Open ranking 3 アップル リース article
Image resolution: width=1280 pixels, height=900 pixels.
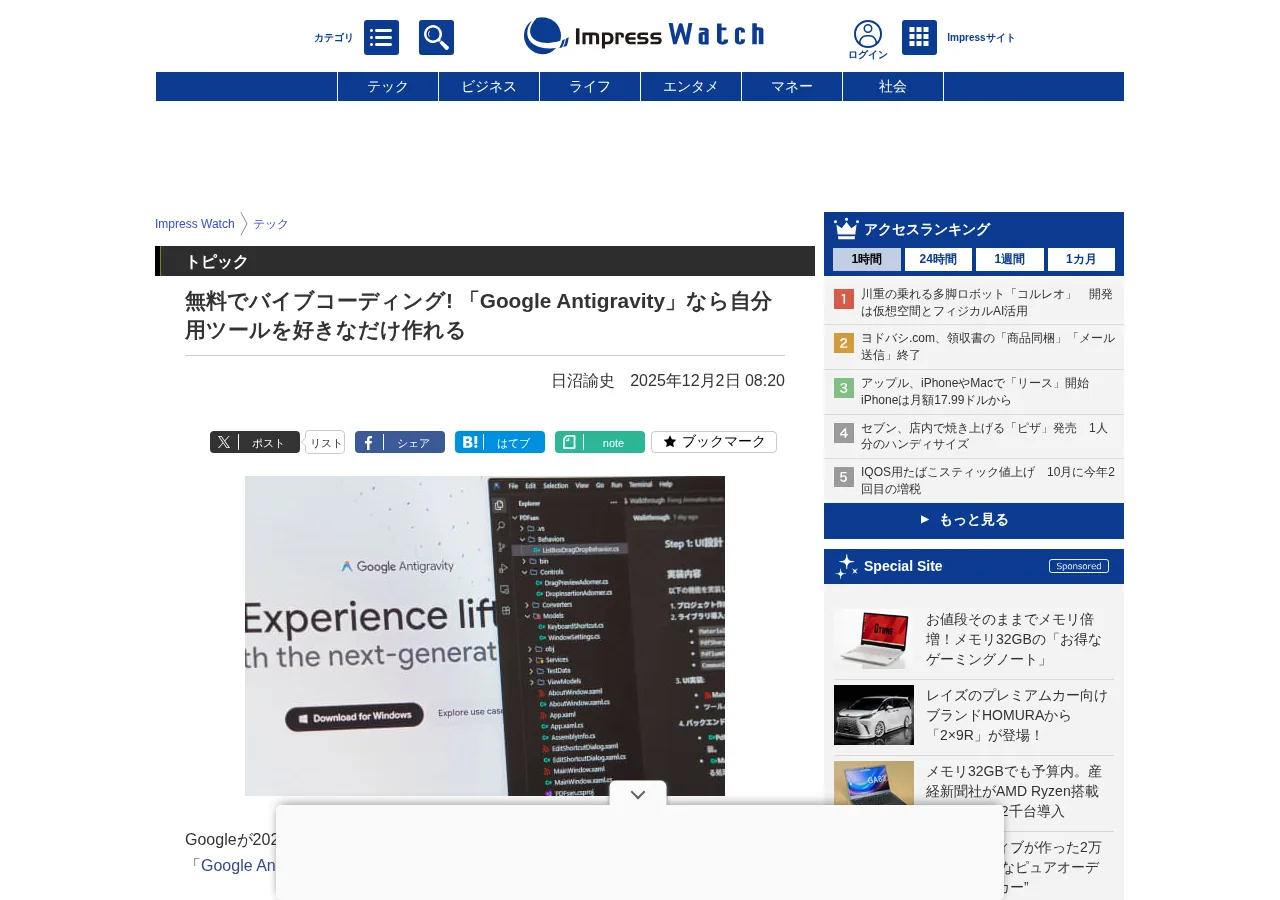coord(974,392)
